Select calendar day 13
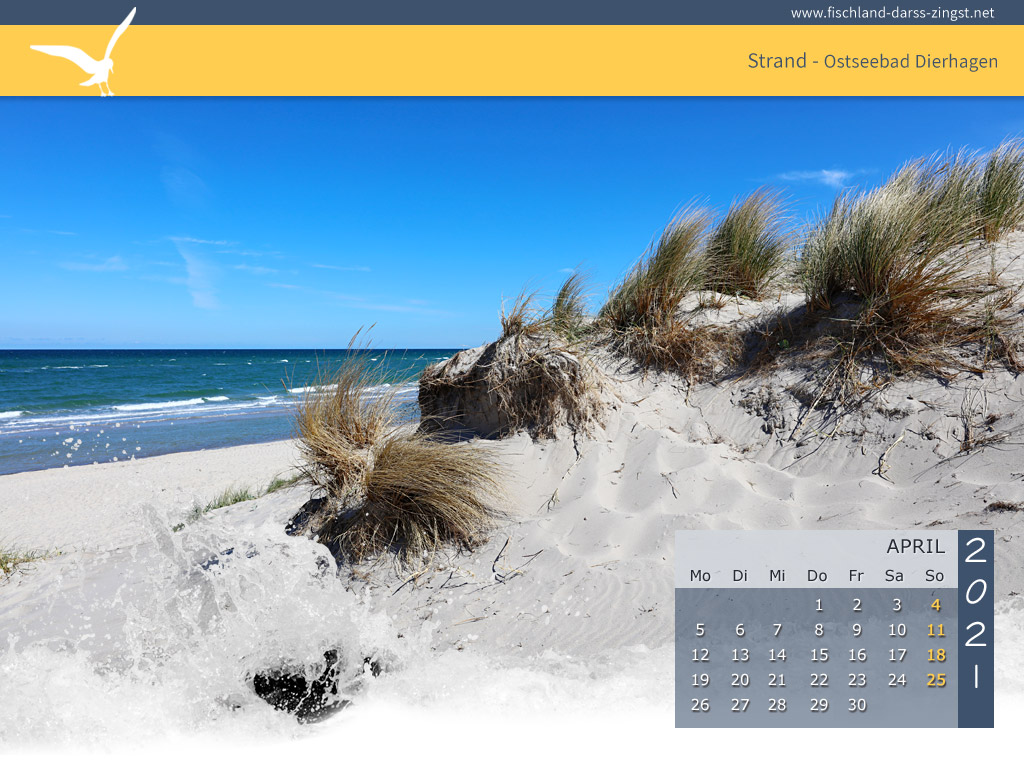Image resolution: width=1024 pixels, height=768 pixels. [x=740, y=654]
